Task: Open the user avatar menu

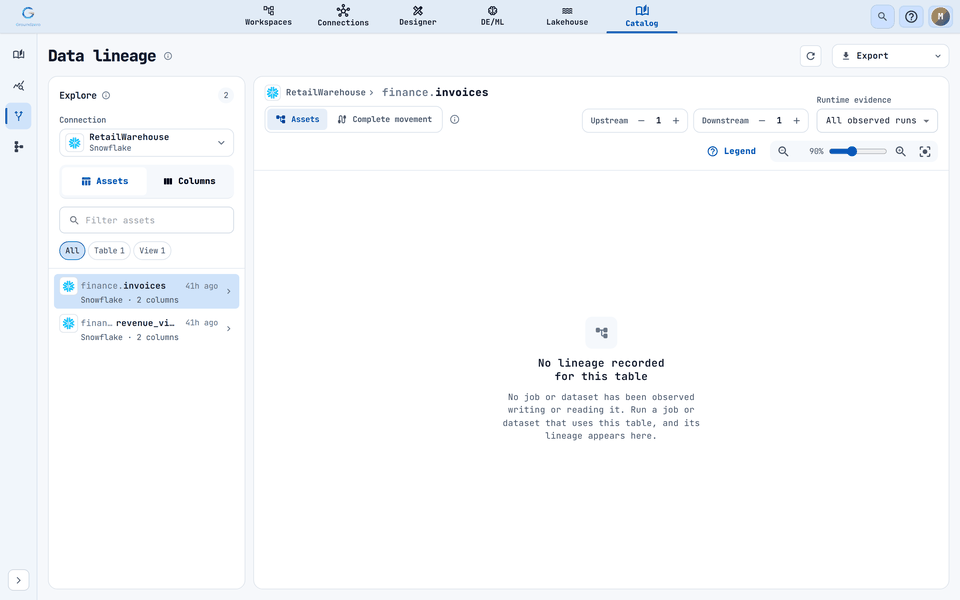Action: 940,17
